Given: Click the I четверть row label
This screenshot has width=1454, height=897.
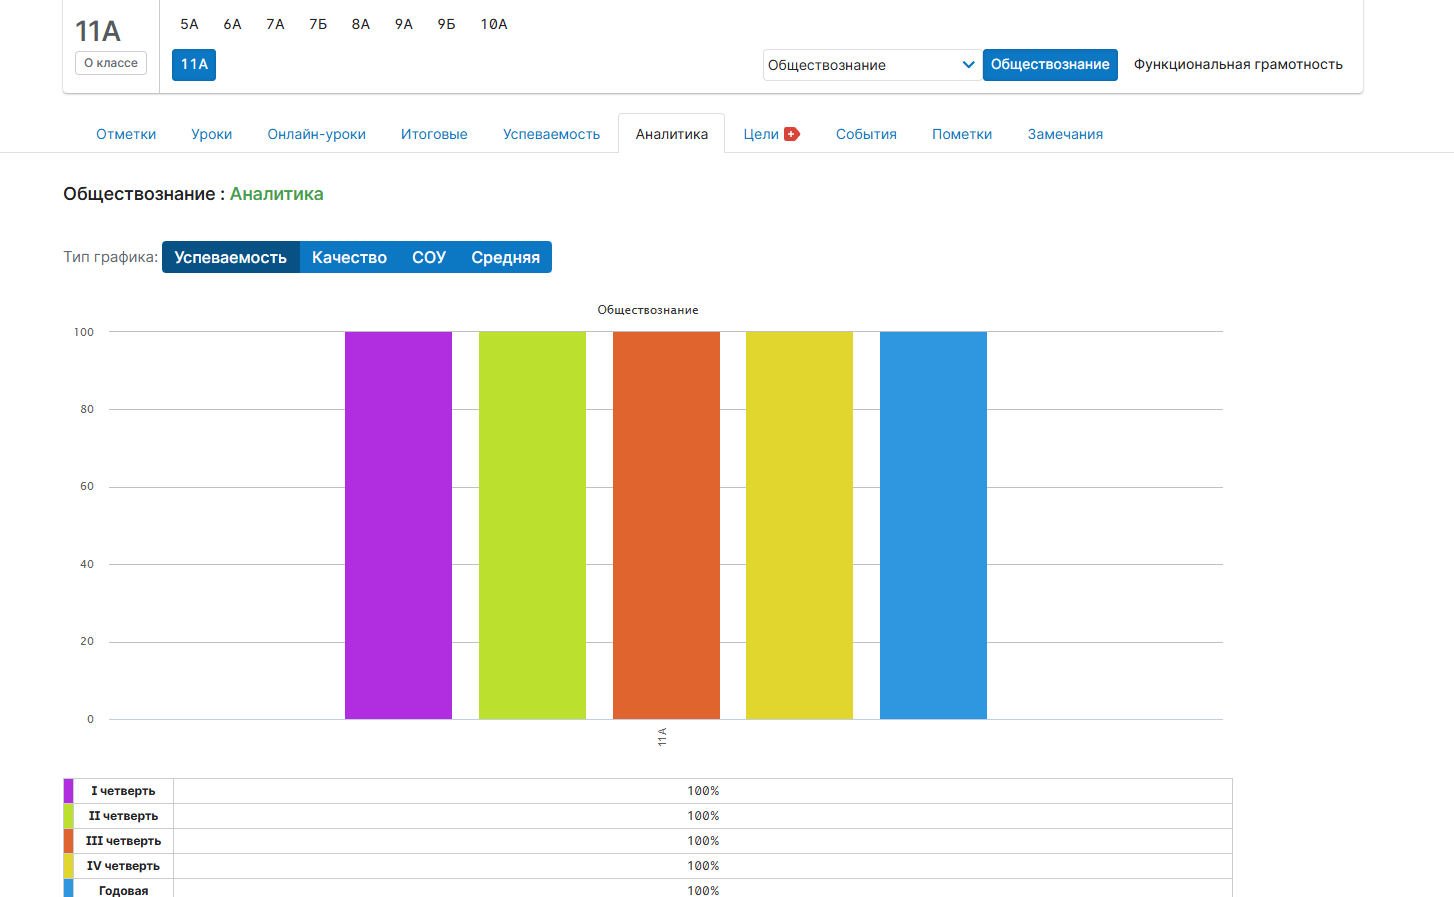Looking at the screenshot, I should [x=123, y=791].
